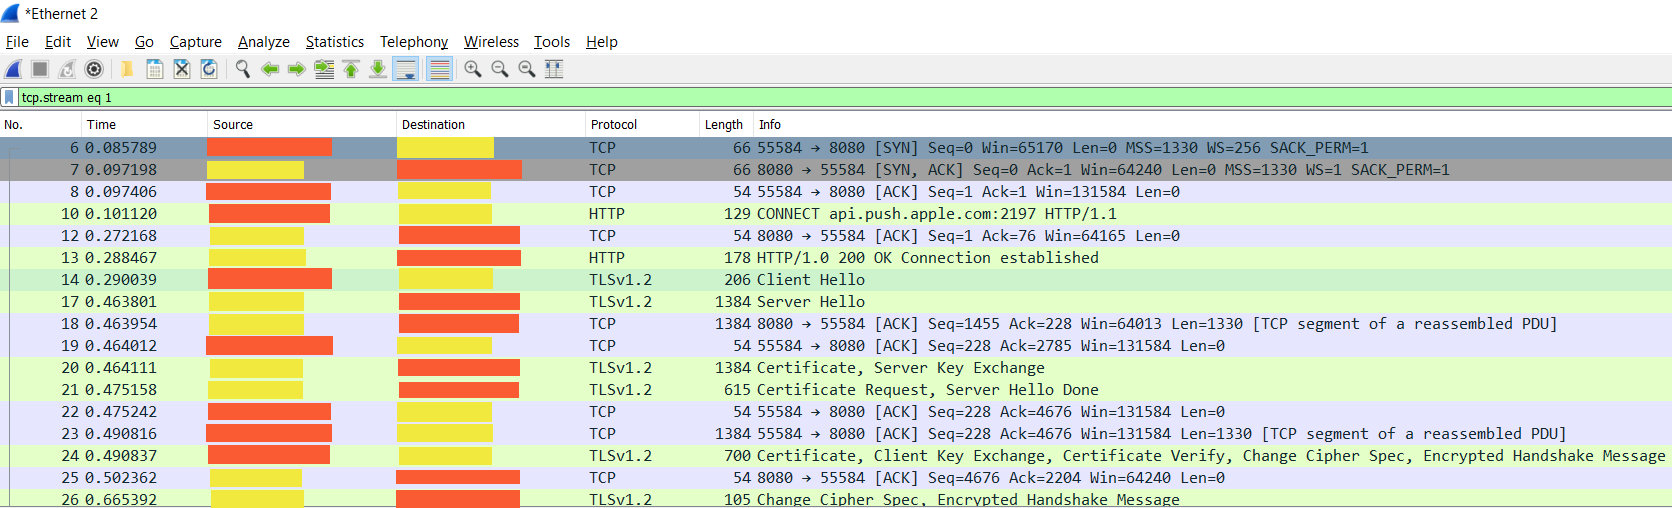The image size is (1672, 508).
Task: Sort by the Source column header
Action: coord(303,125)
